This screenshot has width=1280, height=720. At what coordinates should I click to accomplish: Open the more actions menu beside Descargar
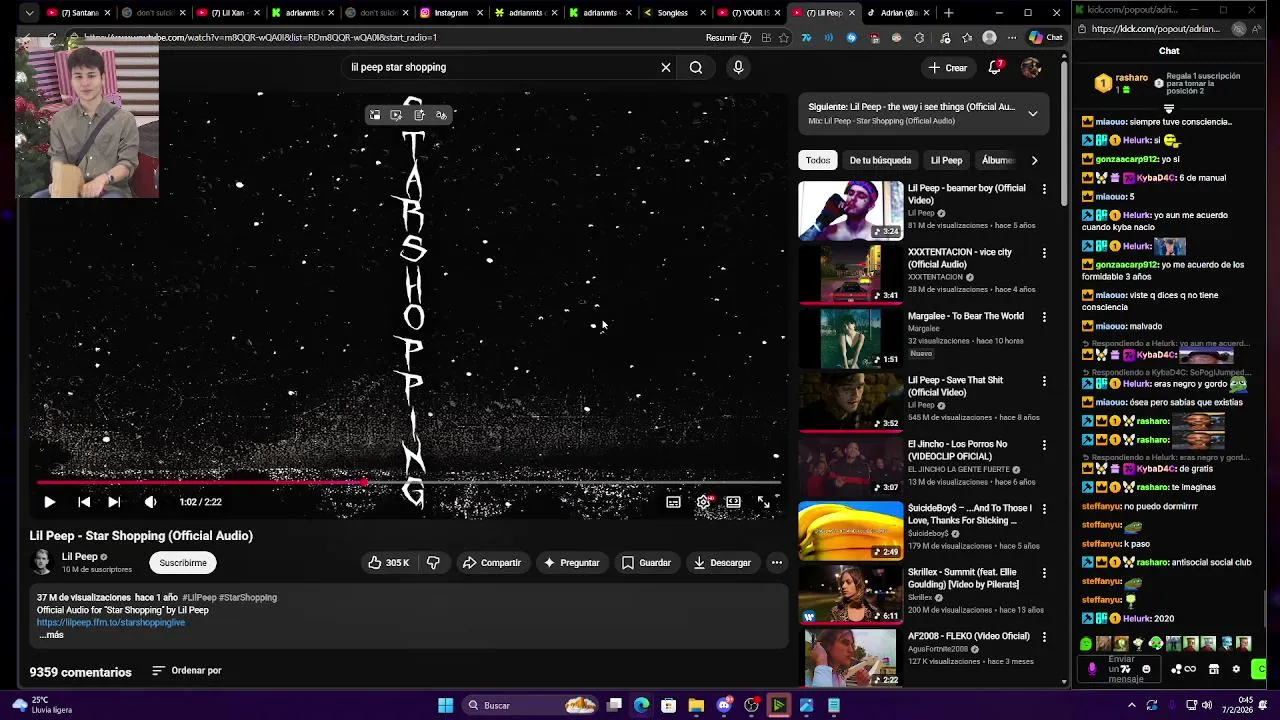click(x=776, y=563)
